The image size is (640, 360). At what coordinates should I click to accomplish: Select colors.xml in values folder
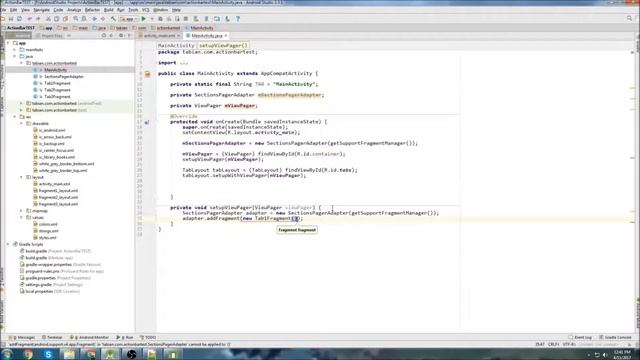point(48,224)
